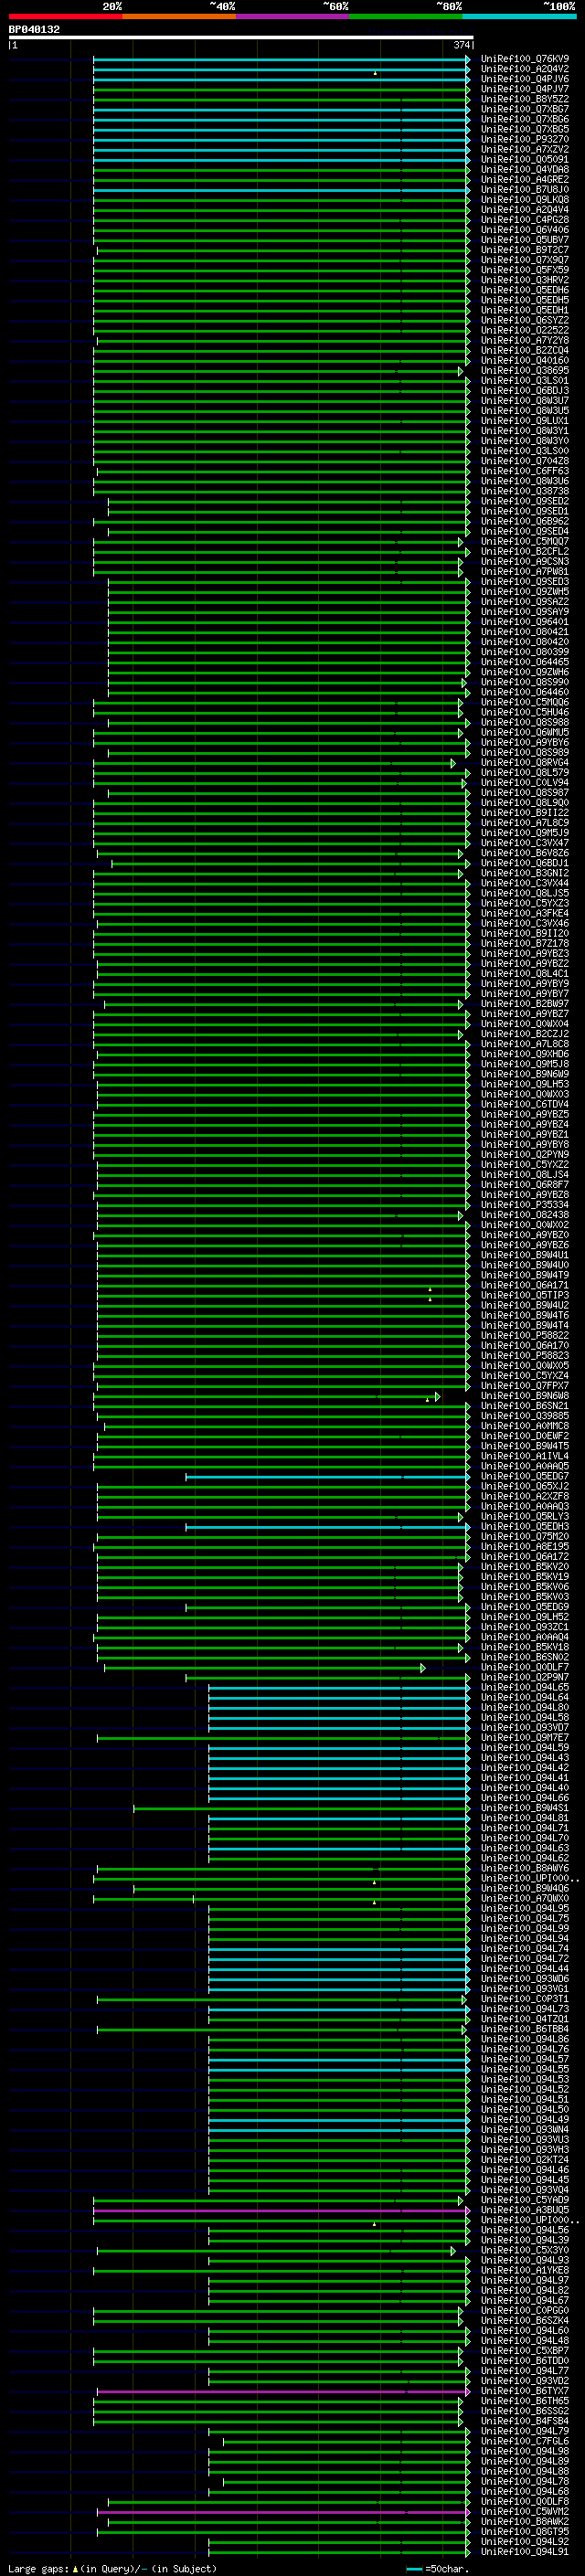
Task: Open the hit UniRef100_Q39885
Action: coord(525,1416)
